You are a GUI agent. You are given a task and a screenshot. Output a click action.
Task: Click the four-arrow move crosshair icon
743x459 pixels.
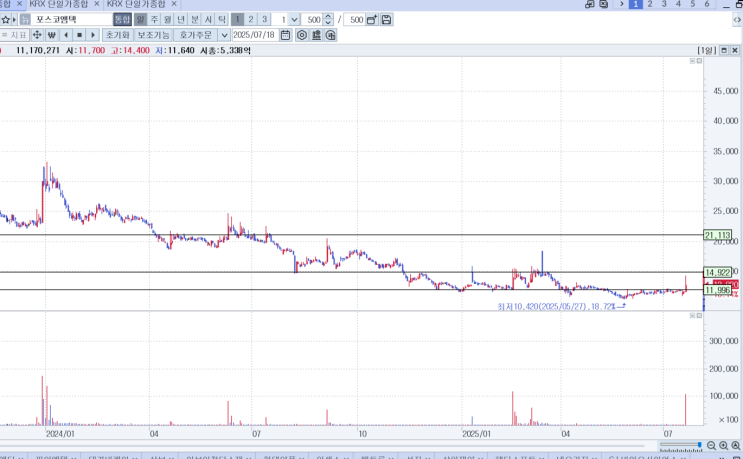click(37, 35)
